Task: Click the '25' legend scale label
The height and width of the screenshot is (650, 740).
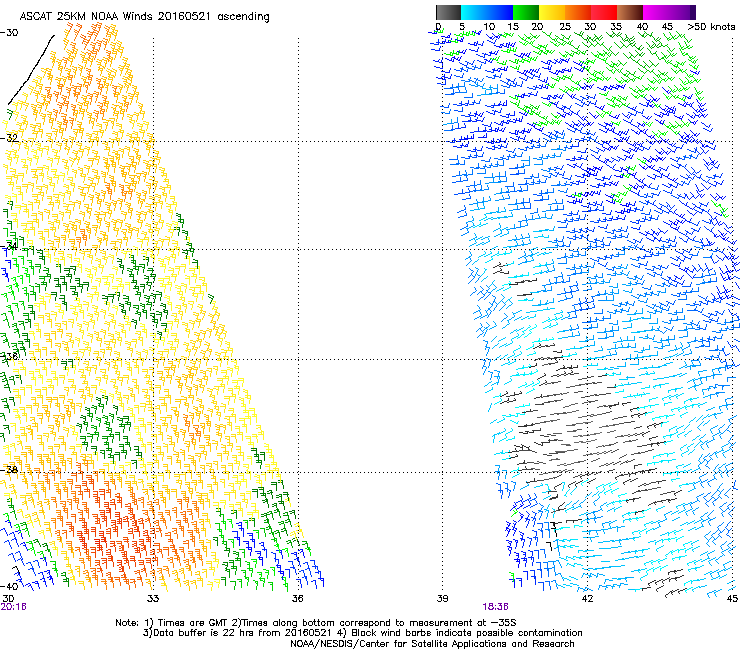Action: point(565,26)
